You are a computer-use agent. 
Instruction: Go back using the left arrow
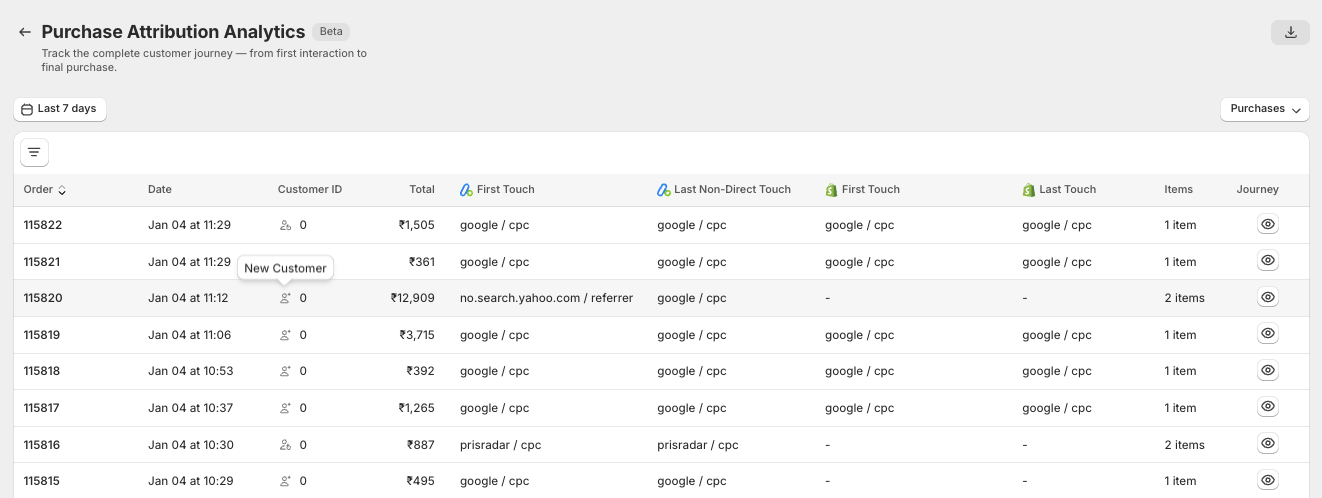pos(25,32)
